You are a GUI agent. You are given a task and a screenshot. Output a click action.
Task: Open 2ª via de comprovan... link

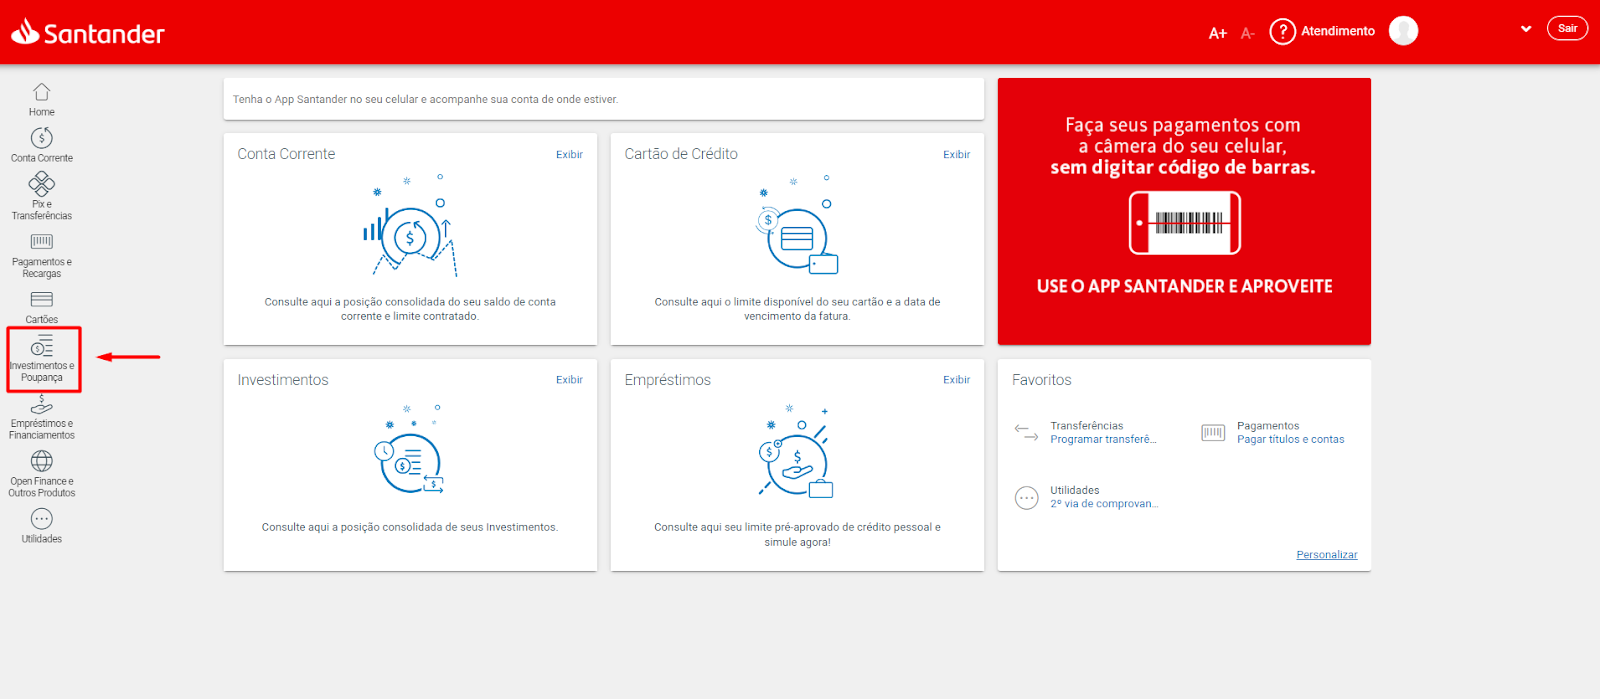1104,504
